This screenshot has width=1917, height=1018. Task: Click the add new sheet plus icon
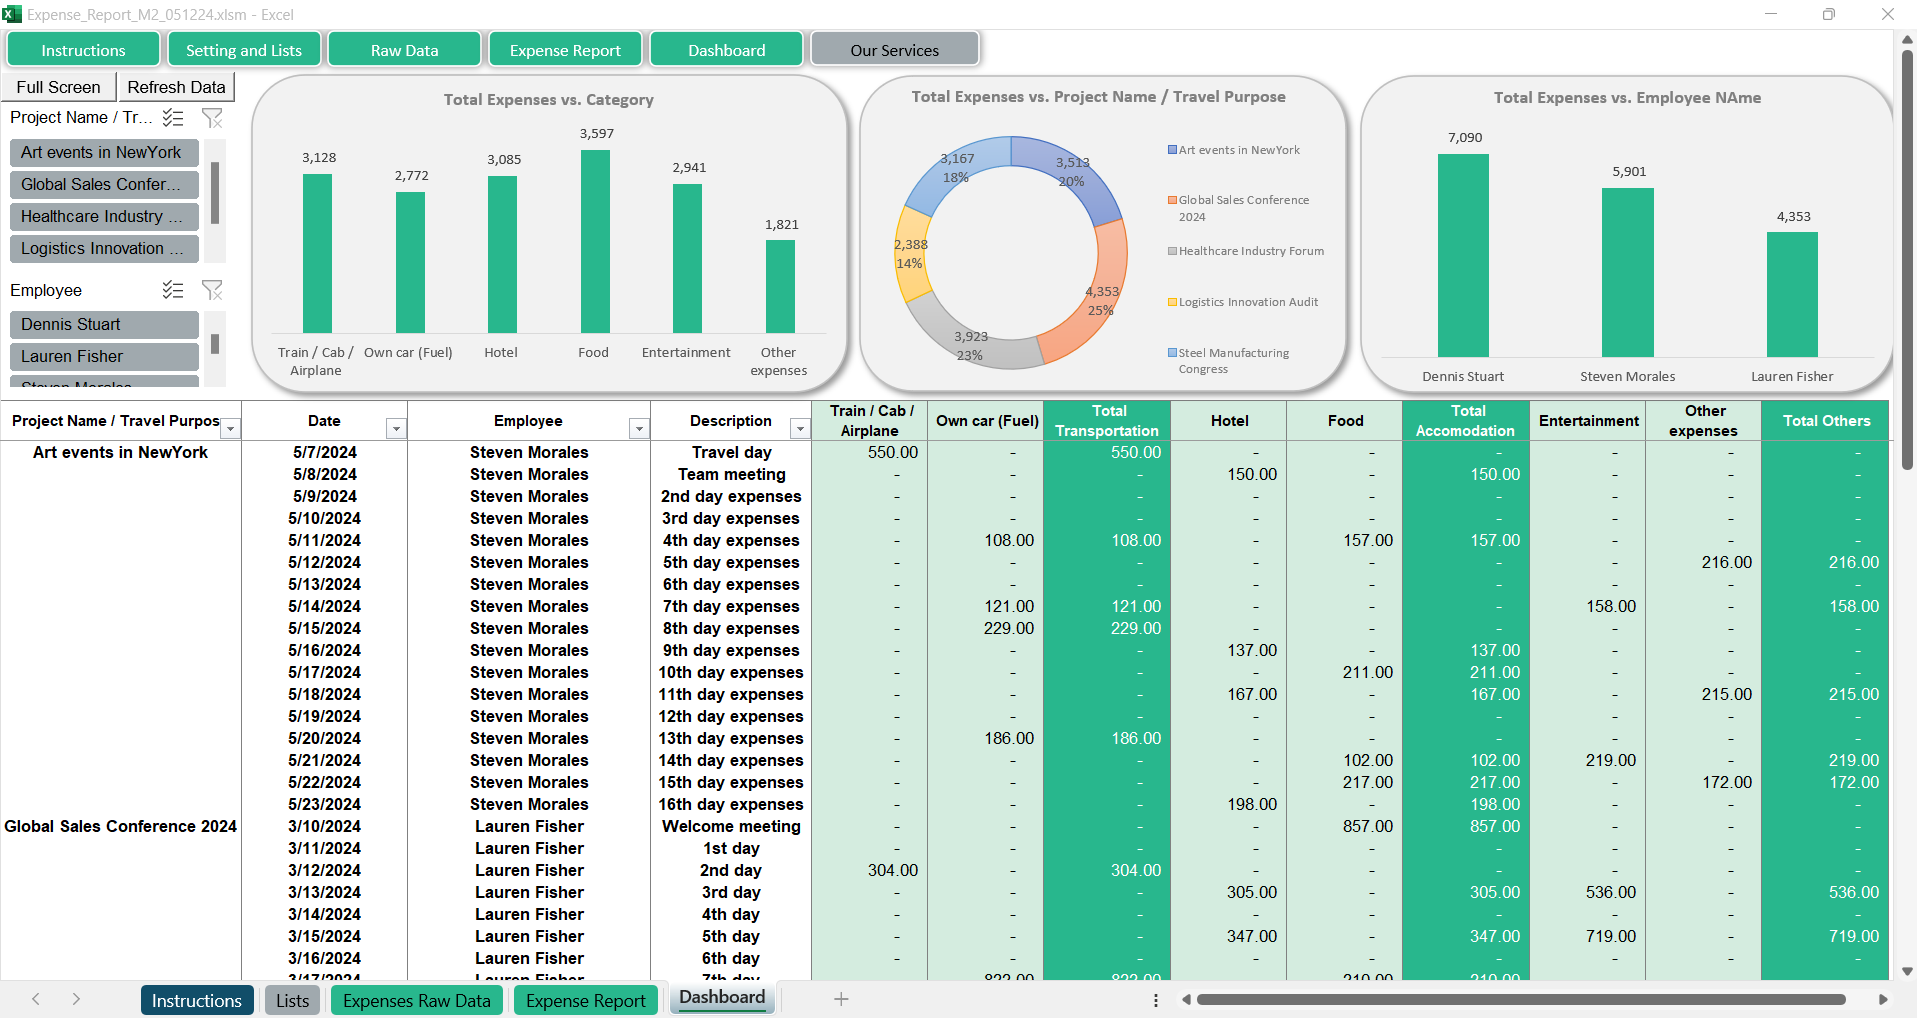[841, 999]
